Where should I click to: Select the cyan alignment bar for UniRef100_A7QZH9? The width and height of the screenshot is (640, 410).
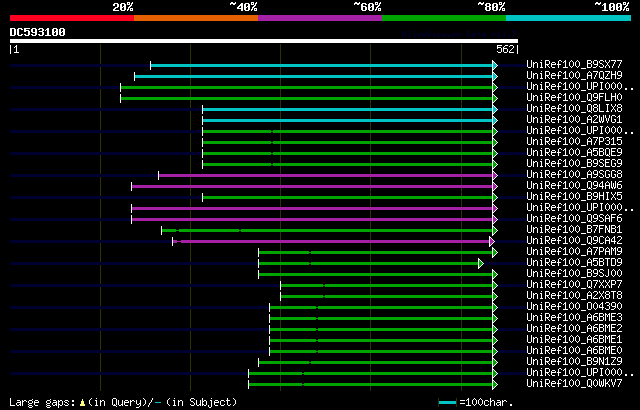click(x=314, y=76)
